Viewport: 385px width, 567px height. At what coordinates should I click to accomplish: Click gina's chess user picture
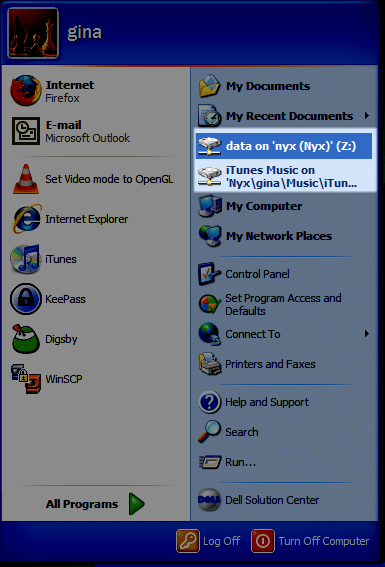pyautogui.click(x=33, y=33)
